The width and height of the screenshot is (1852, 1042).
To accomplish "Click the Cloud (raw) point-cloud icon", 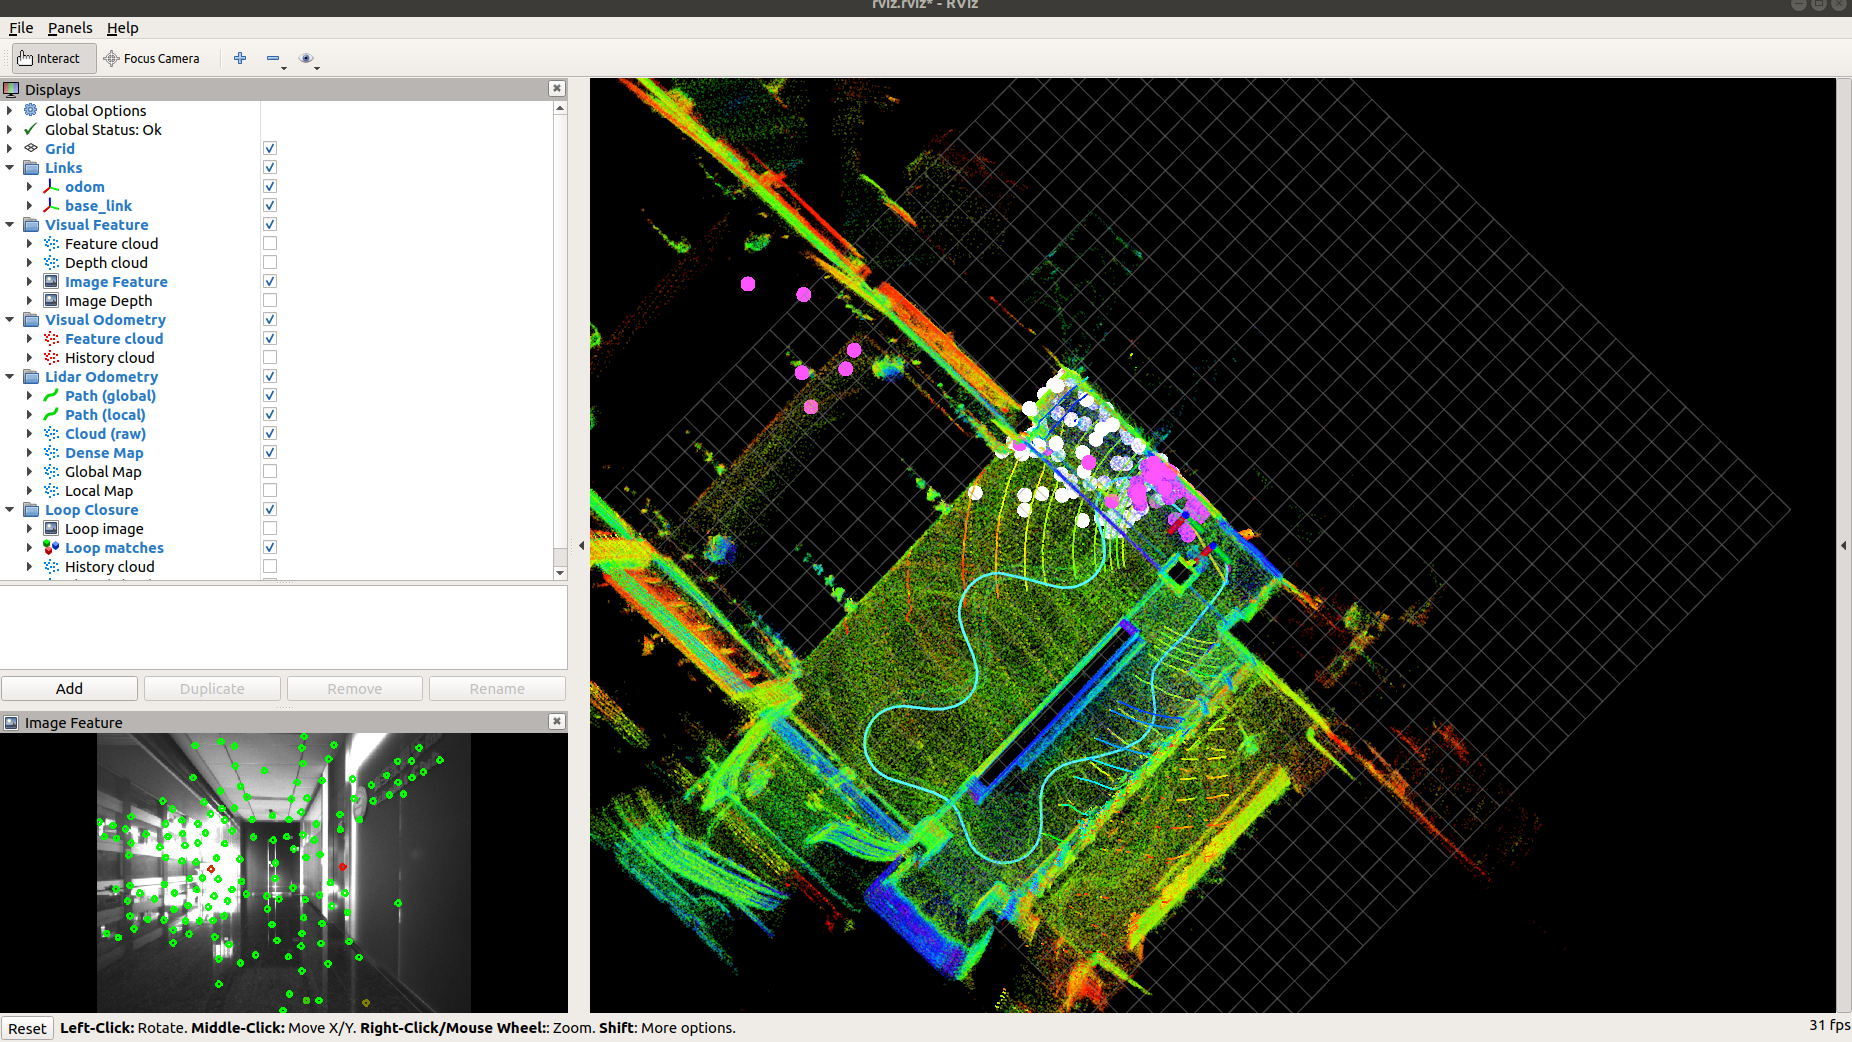I will [x=51, y=433].
